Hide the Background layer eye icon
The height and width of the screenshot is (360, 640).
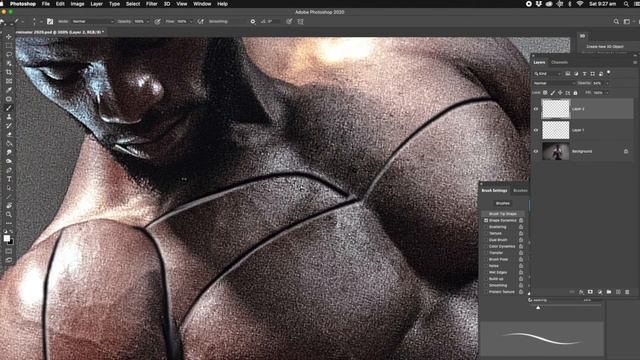536,151
